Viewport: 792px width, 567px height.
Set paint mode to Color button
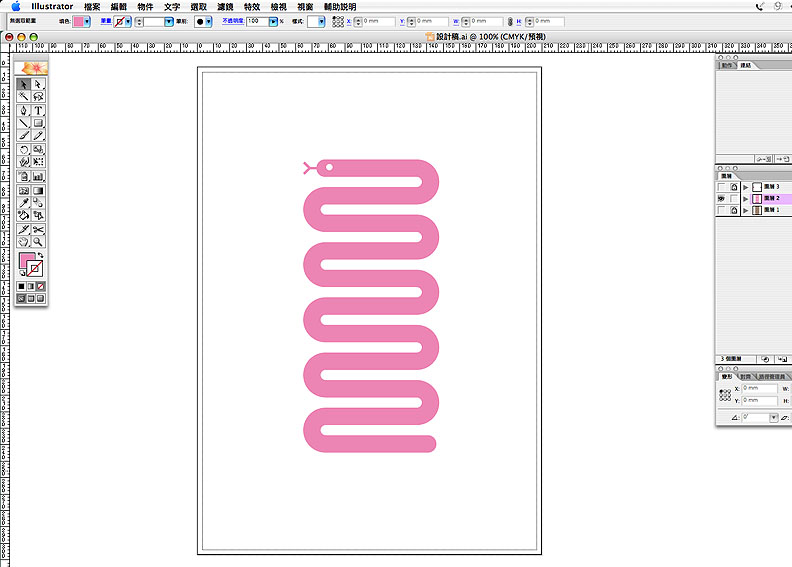[x=21, y=286]
